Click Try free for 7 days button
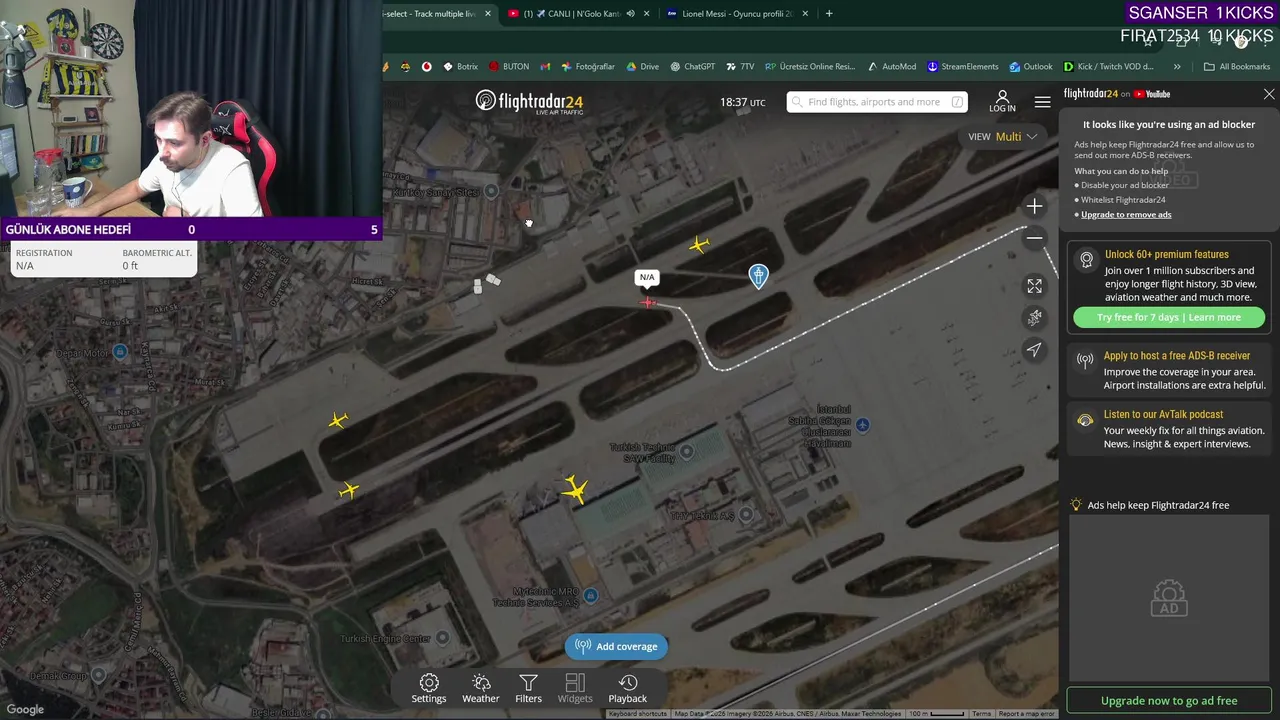 tap(1169, 317)
